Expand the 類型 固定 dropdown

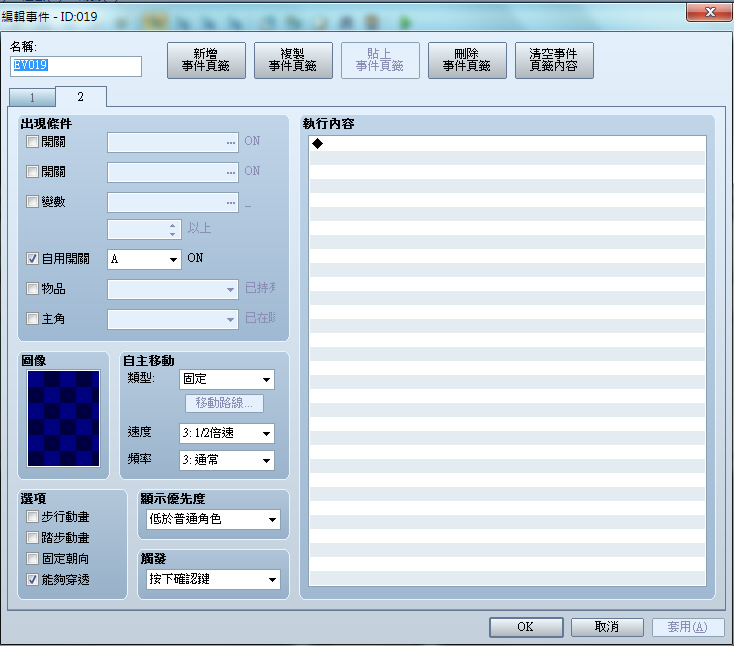(227, 379)
